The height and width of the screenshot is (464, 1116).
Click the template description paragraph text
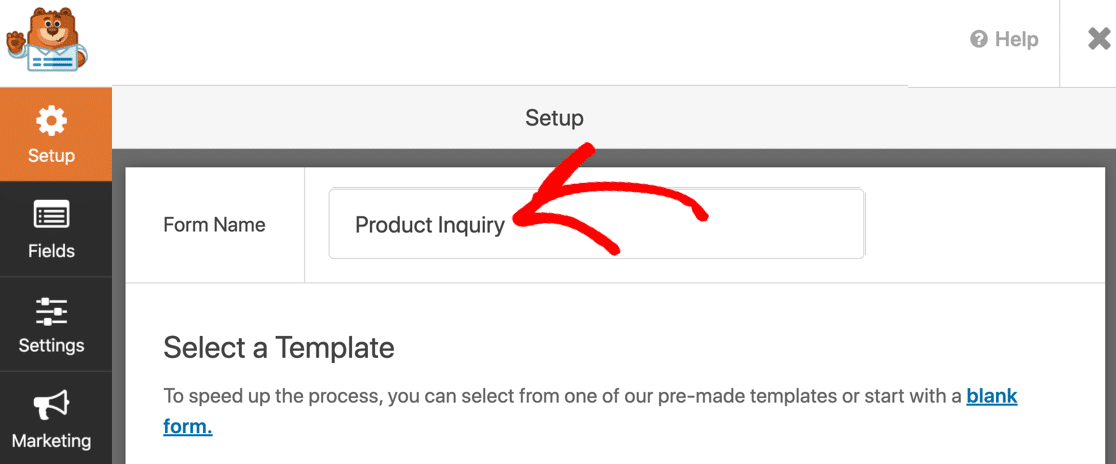tap(560, 396)
